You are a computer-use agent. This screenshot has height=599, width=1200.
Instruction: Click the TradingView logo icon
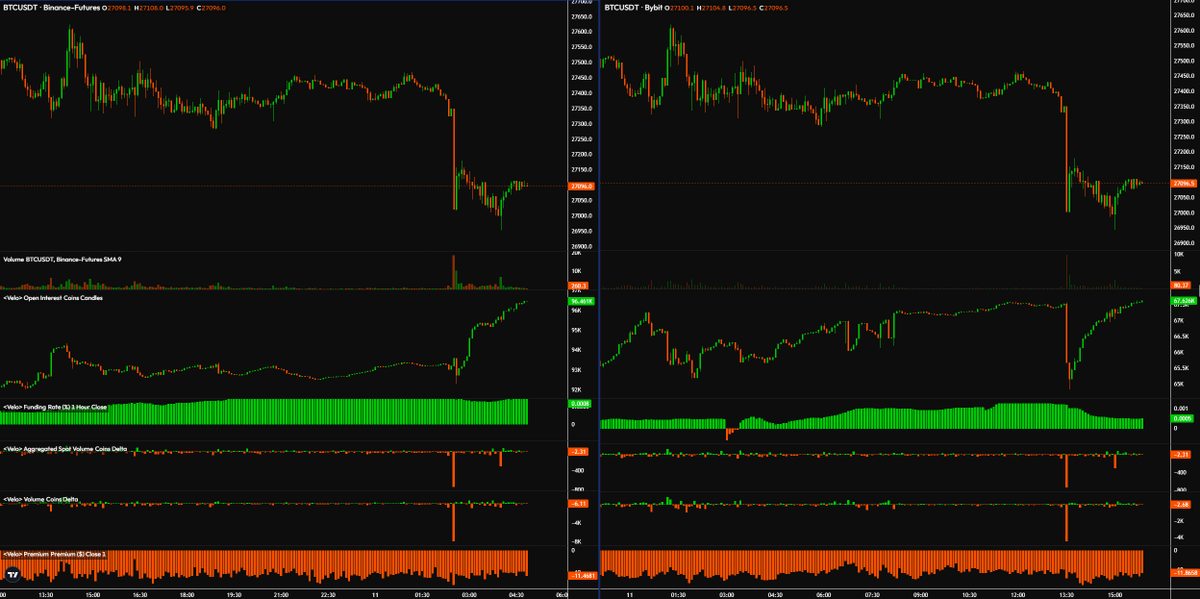pyautogui.click(x=14, y=575)
